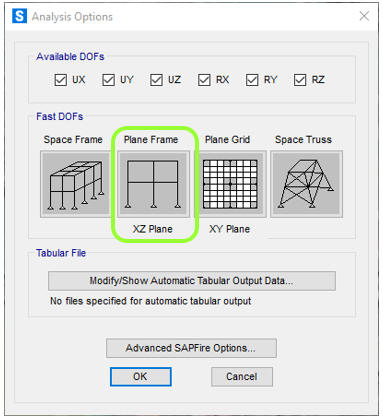Click the Space Truss text label
383x419 pixels.
(303, 139)
